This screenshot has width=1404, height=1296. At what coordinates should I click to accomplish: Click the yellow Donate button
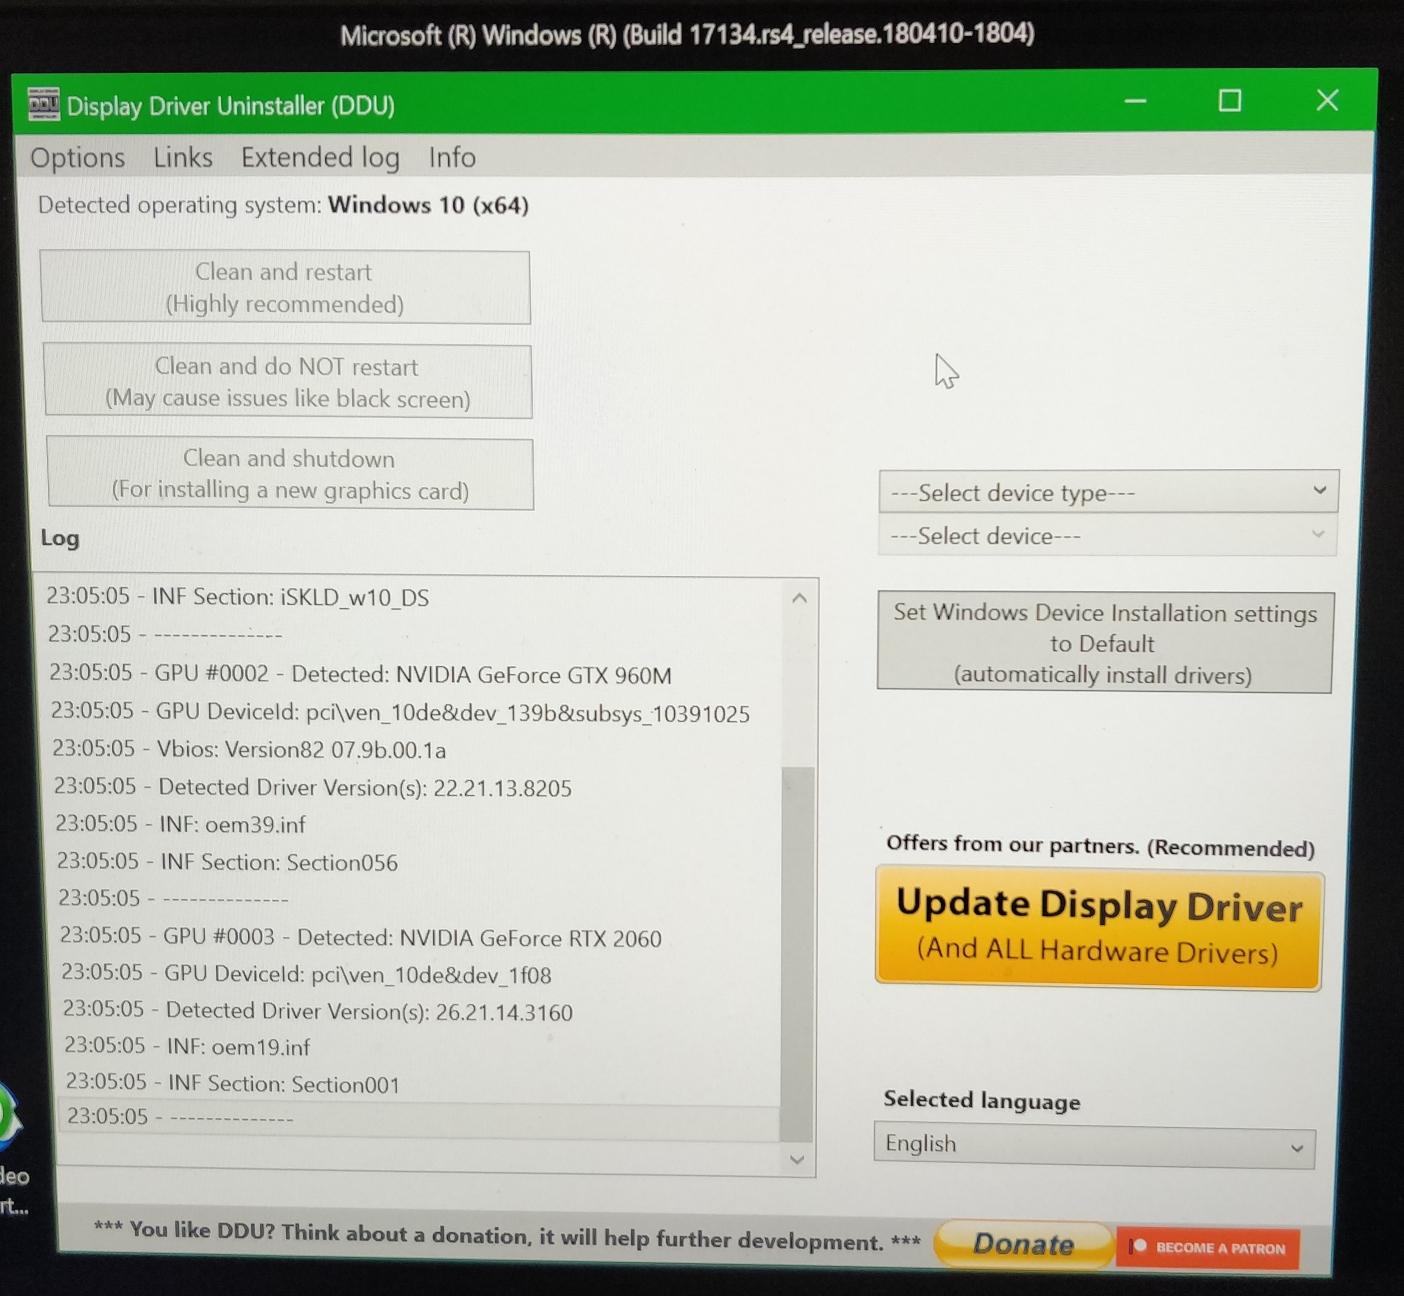(1023, 1243)
